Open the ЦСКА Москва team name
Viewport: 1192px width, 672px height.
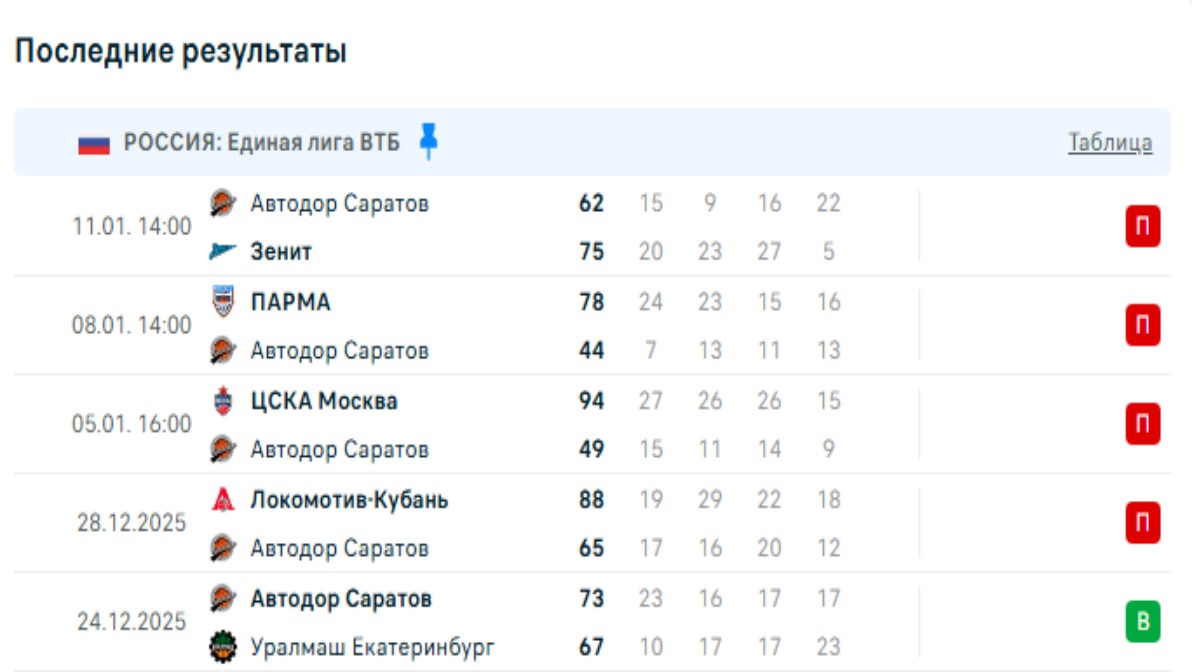tap(323, 401)
